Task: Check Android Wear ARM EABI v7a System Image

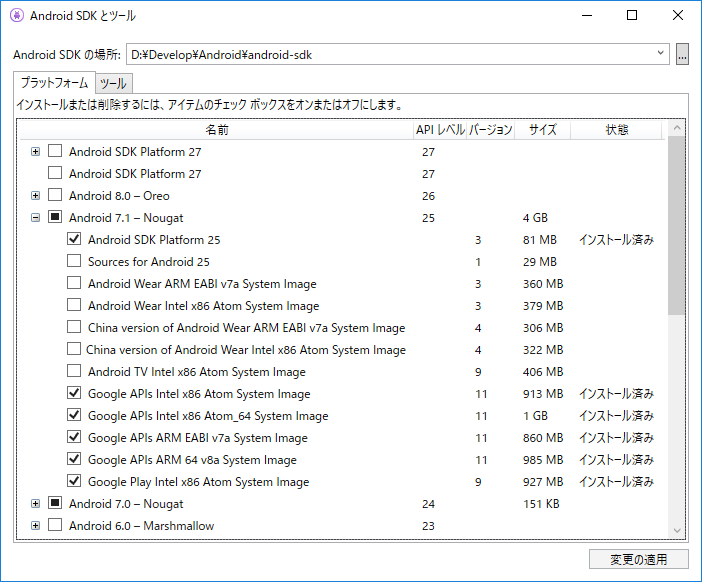Action: click(x=74, y=282)
